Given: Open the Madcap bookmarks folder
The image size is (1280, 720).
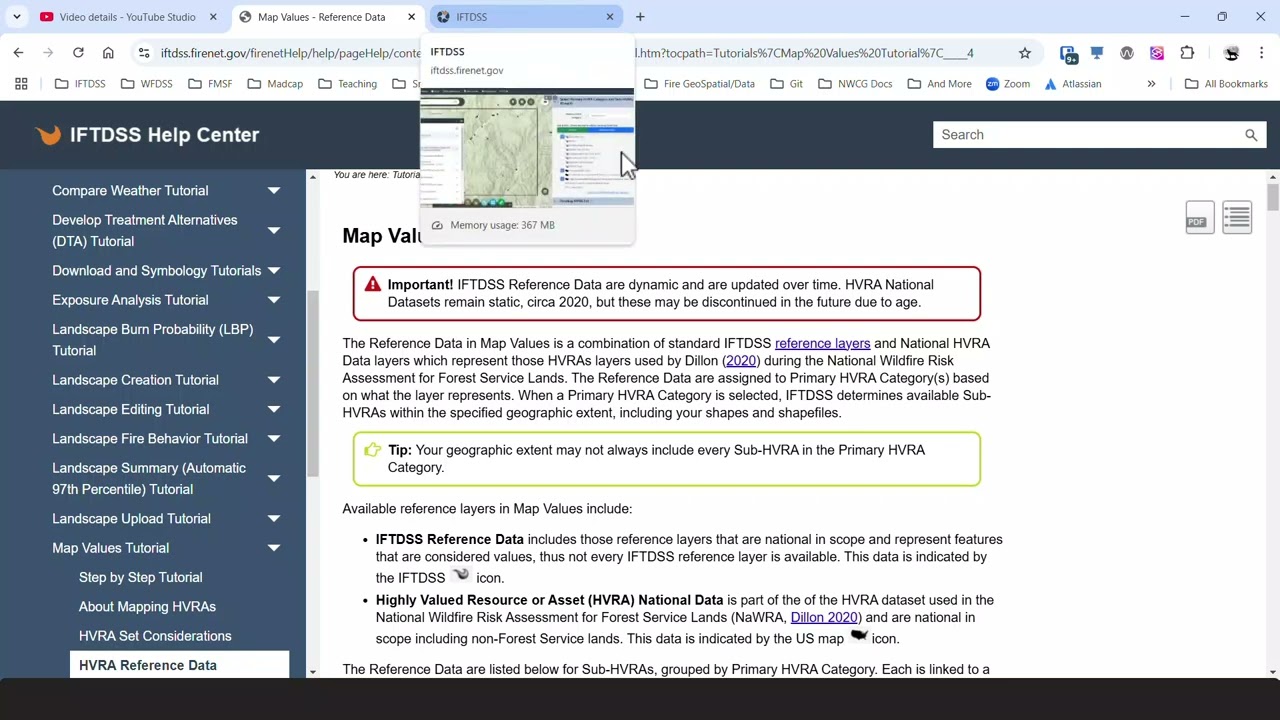Looking at the screenshot, I should tap(275, 84).
